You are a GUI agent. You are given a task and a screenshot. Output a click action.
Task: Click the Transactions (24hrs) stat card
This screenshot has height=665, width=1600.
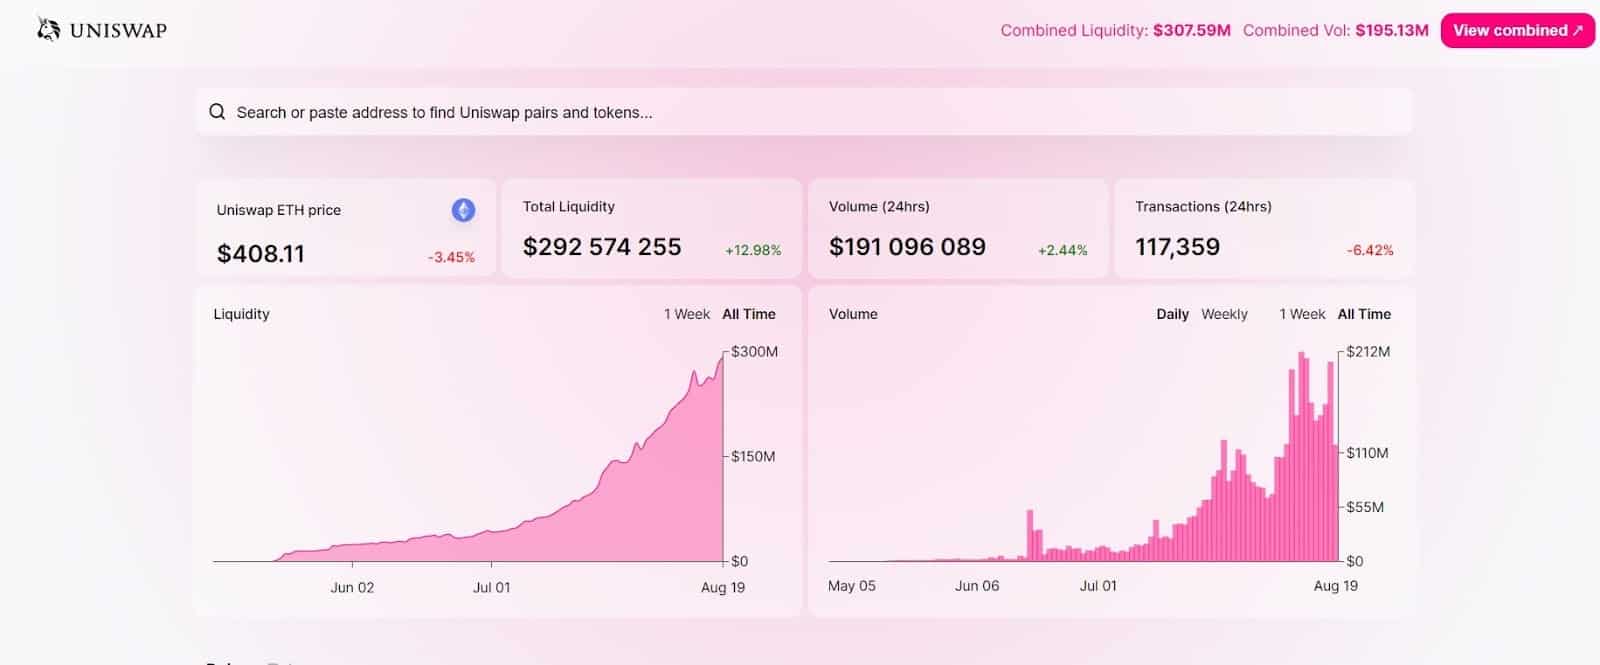point(1264,229)
